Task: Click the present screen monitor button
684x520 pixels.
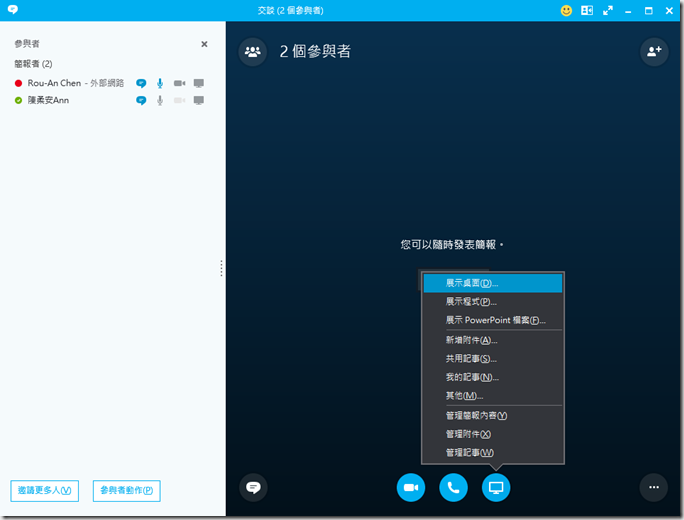Action: (x=496, y=487)
